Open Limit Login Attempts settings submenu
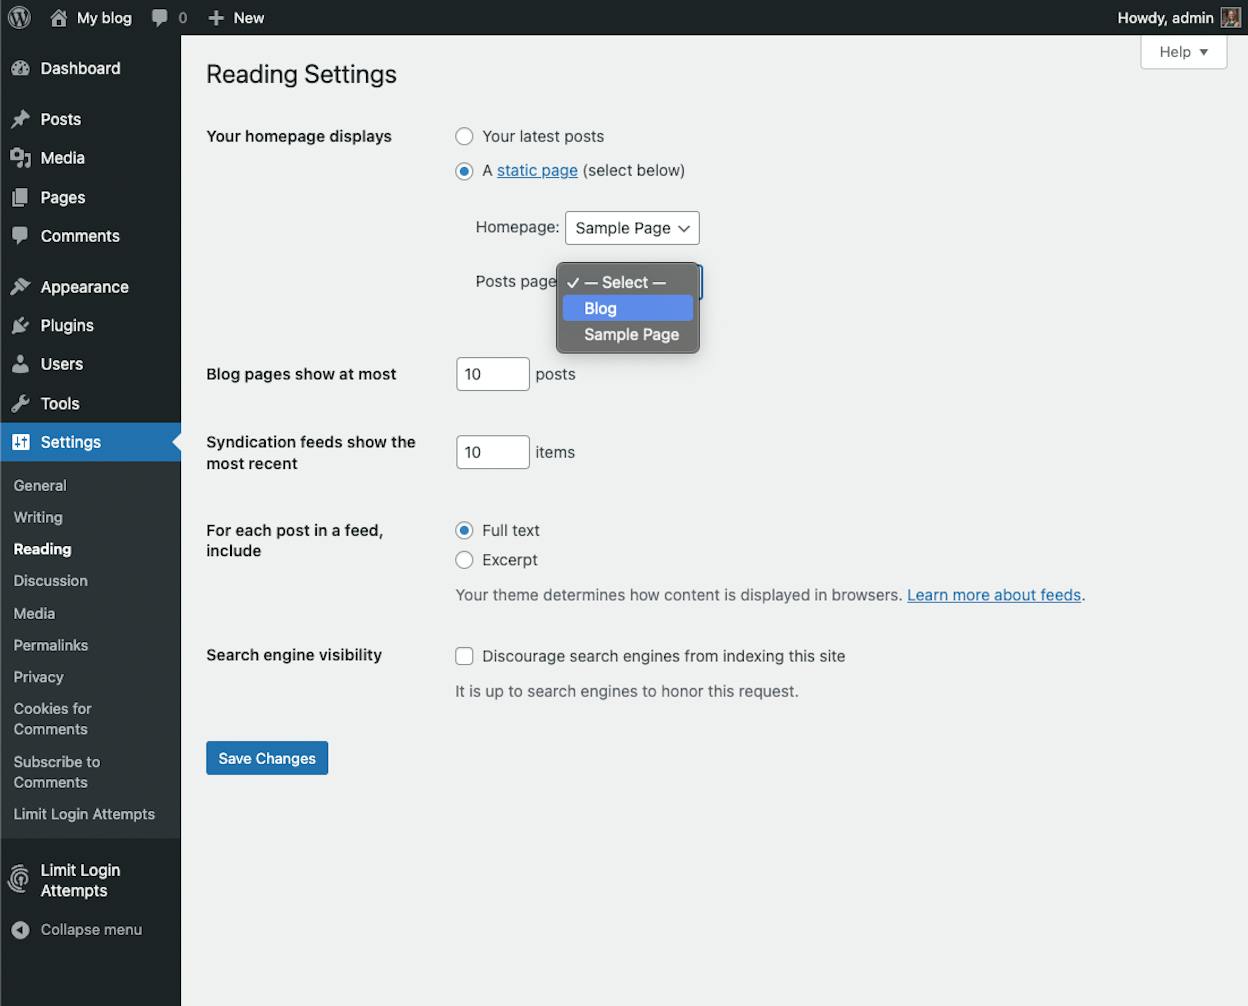This screenshot has width=1248, height=1006. pyautogui.click(x=84, y=814)
